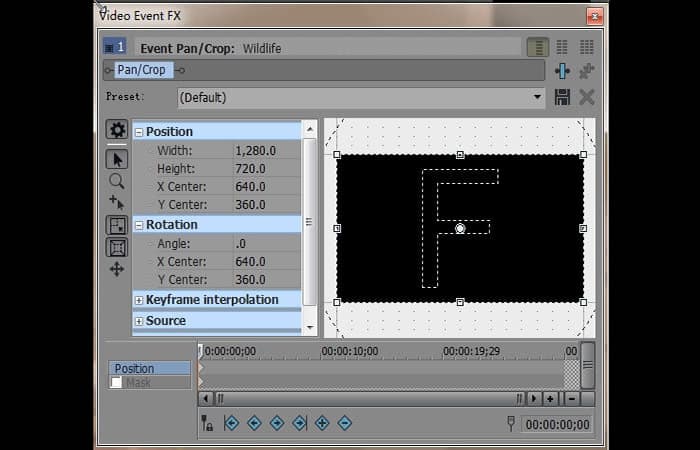
Task: Delete the preset with the X icon
Action: [587, 97]
